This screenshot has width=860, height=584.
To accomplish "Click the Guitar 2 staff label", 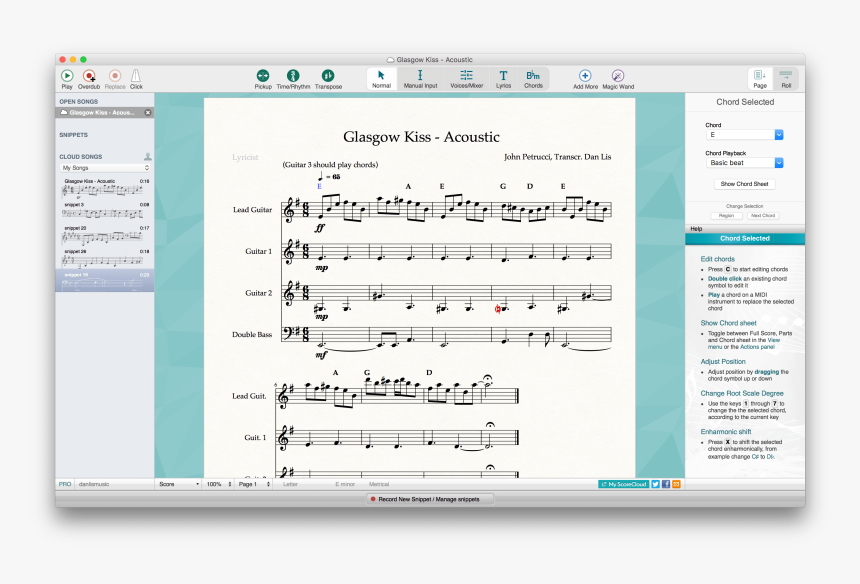I will [258, 293].
